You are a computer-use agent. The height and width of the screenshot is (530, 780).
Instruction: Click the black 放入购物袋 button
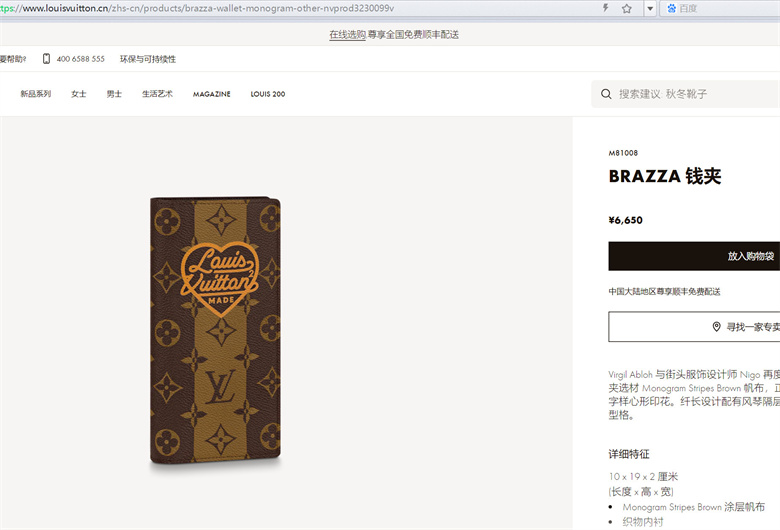point(694,256)
